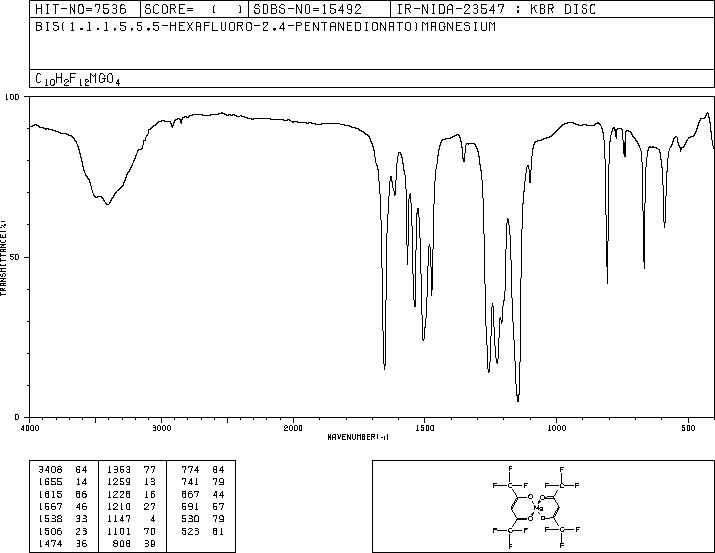The image size is (715, 553).
Task: Click transmittance value 84 beside 774
Action: (x=218, y=470)
